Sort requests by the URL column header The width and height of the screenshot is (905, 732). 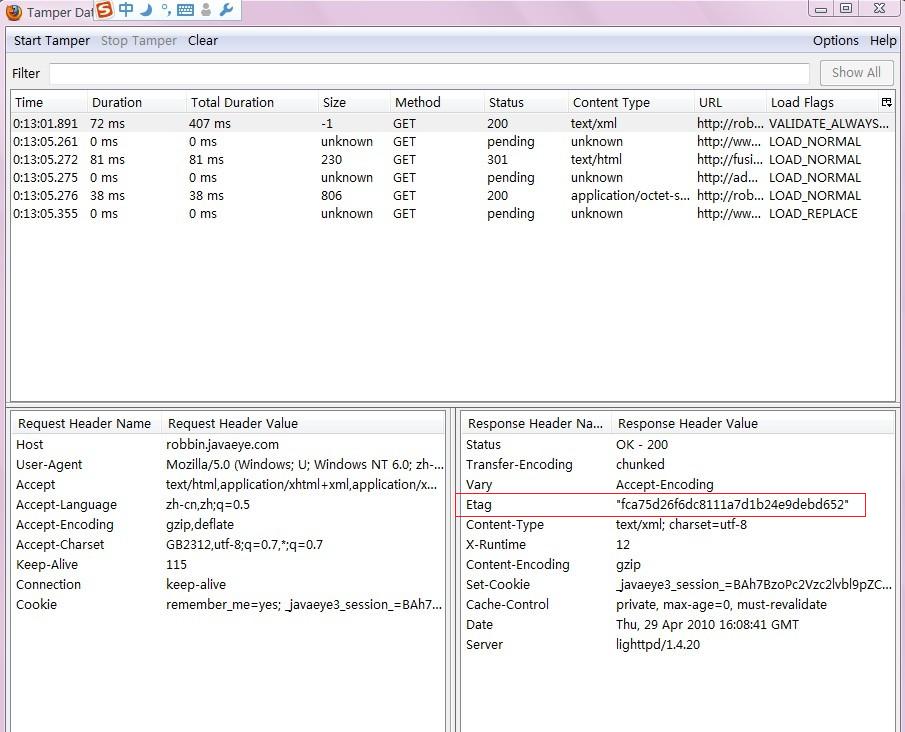710,102
